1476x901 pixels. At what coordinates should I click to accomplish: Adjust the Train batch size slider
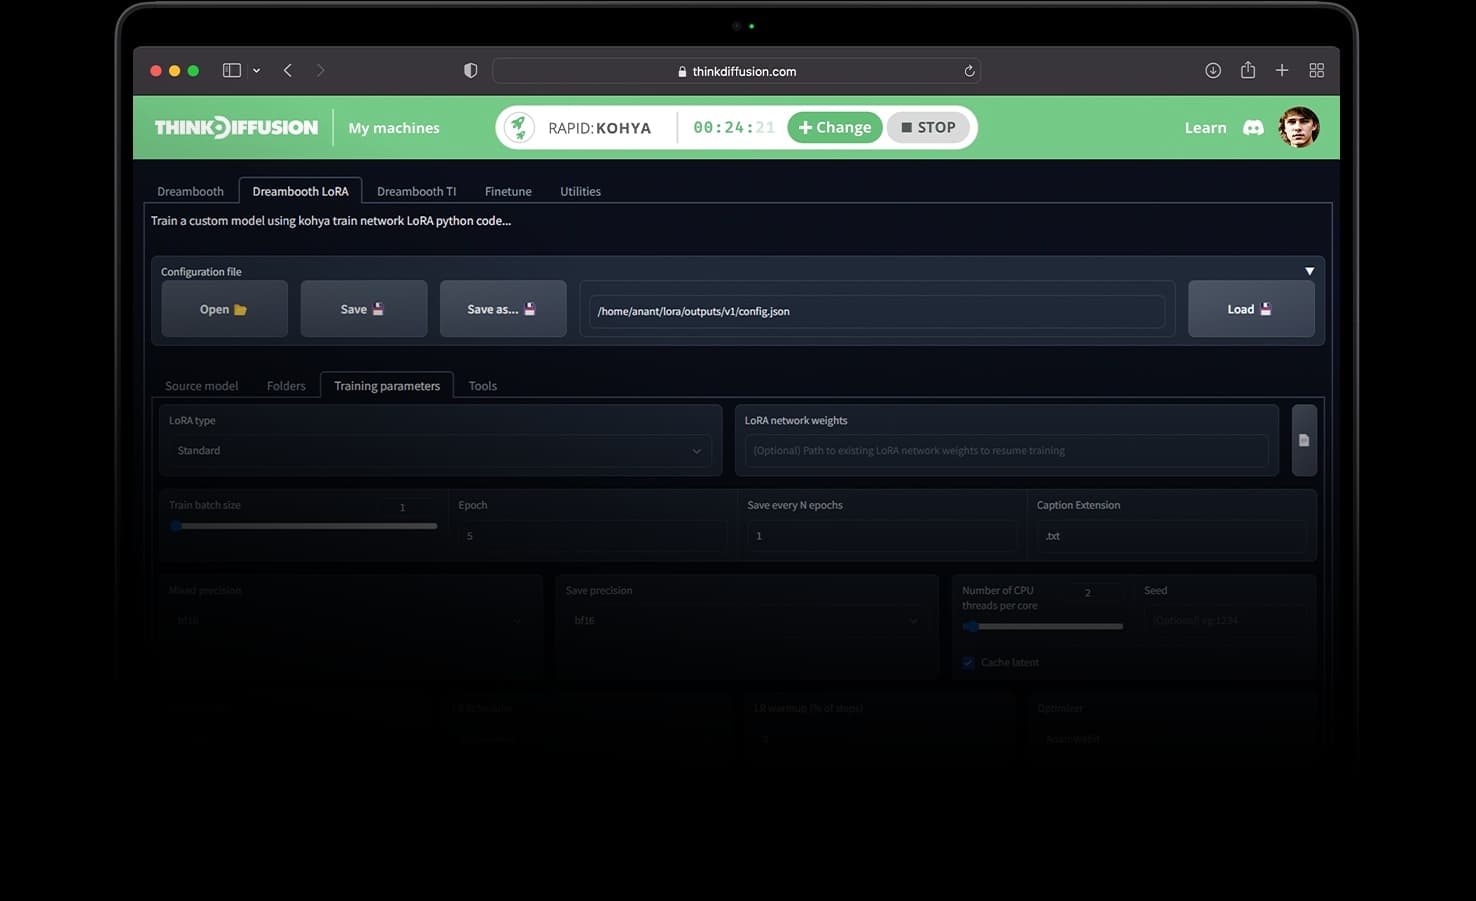[x=303, y=526]
